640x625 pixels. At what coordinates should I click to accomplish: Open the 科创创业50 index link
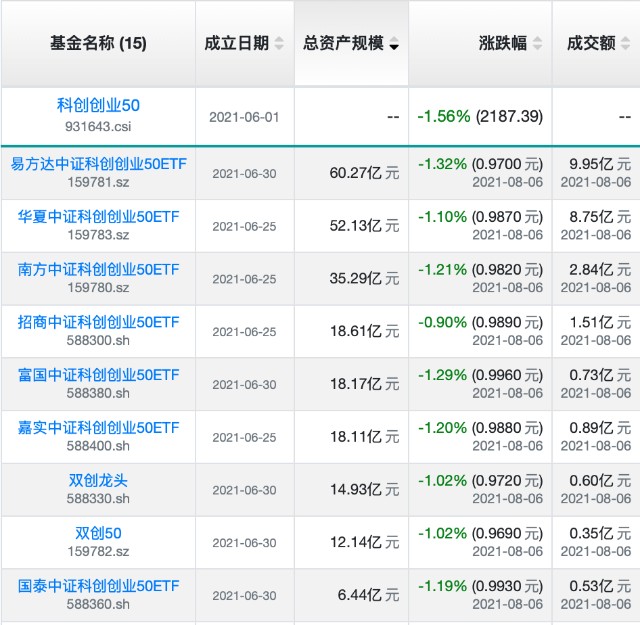(98, 105)
